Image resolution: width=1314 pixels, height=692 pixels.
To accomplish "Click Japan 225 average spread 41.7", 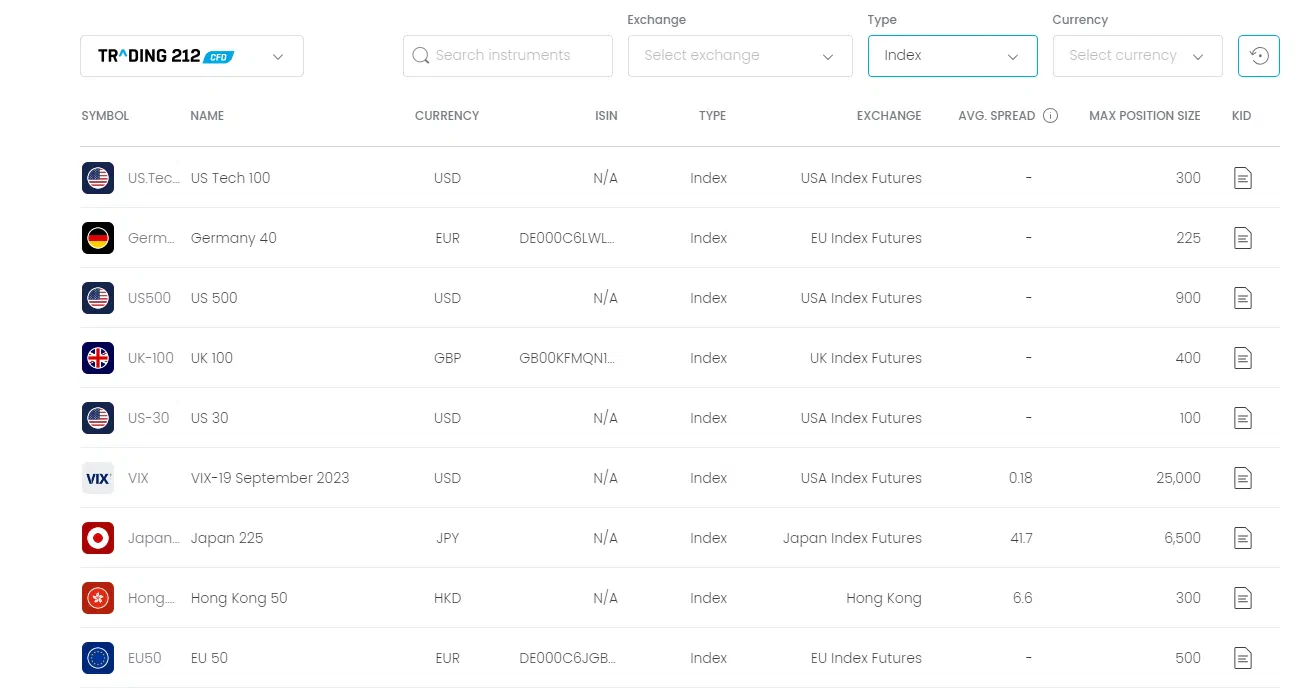I will click(x=1021, y=538).
